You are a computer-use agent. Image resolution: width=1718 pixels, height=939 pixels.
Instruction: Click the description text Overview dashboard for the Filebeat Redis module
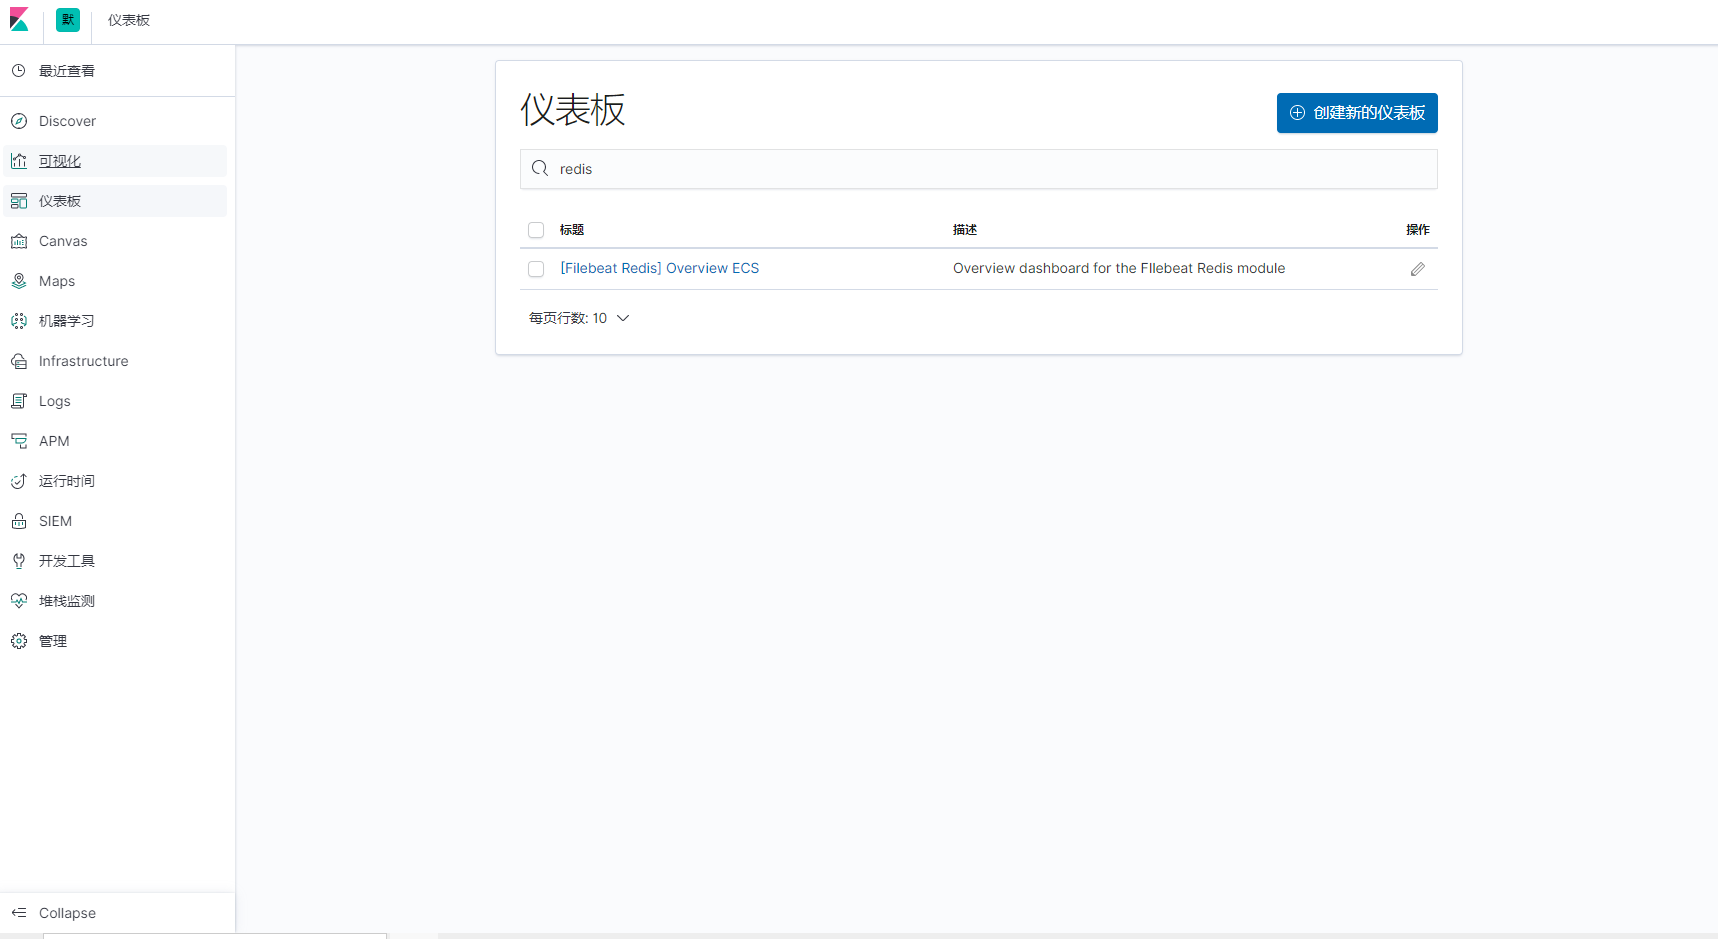pyautogui.click(x=1119, y=268)
